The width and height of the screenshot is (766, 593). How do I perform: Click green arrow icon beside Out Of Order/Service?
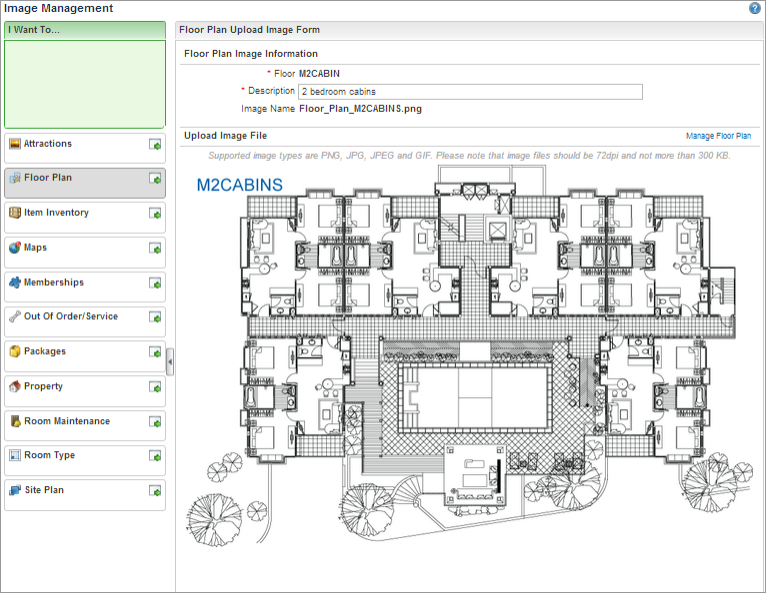coord(155,318)
